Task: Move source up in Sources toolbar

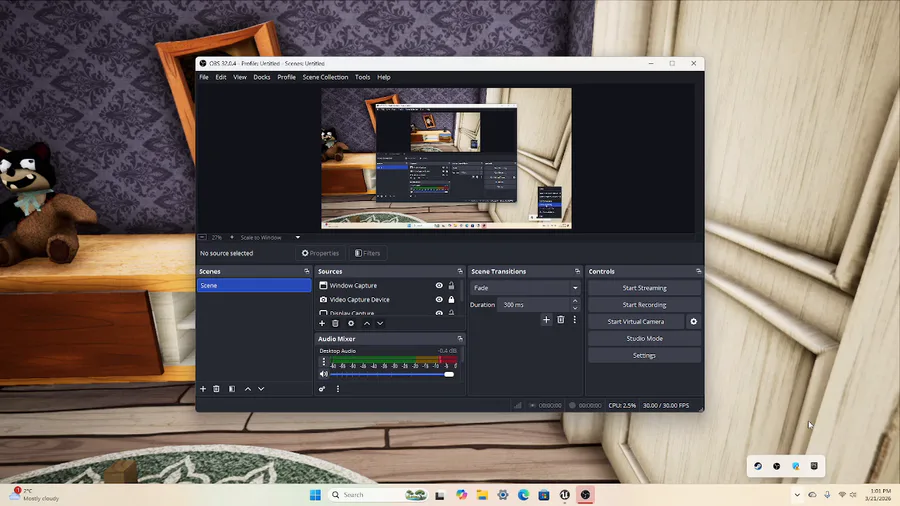Action: pyautogui.click(x=367, y=323)
